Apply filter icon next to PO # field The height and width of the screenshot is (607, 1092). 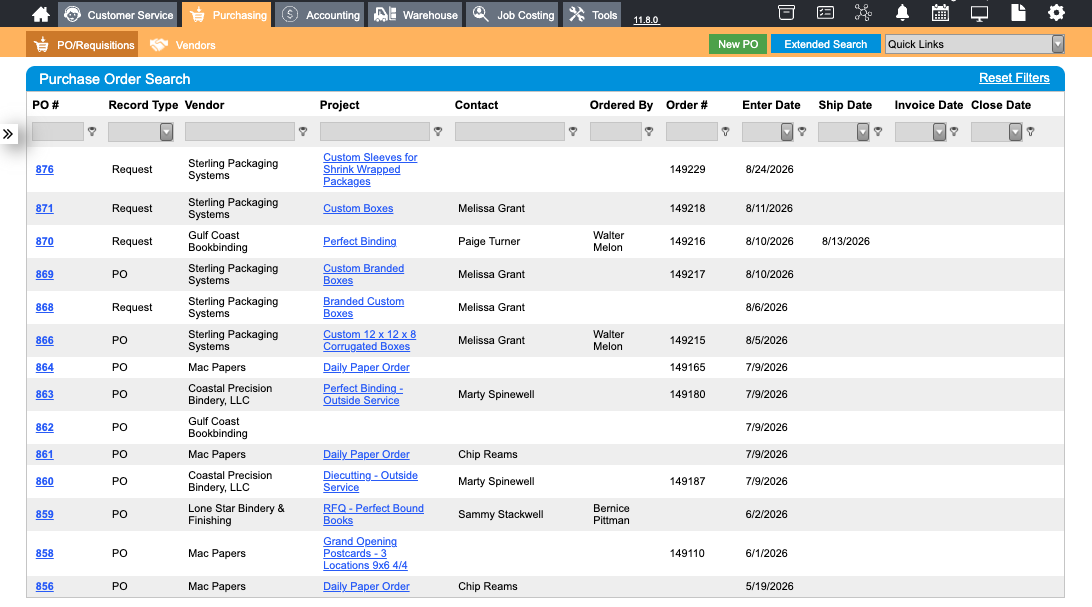tap(92, 132)
